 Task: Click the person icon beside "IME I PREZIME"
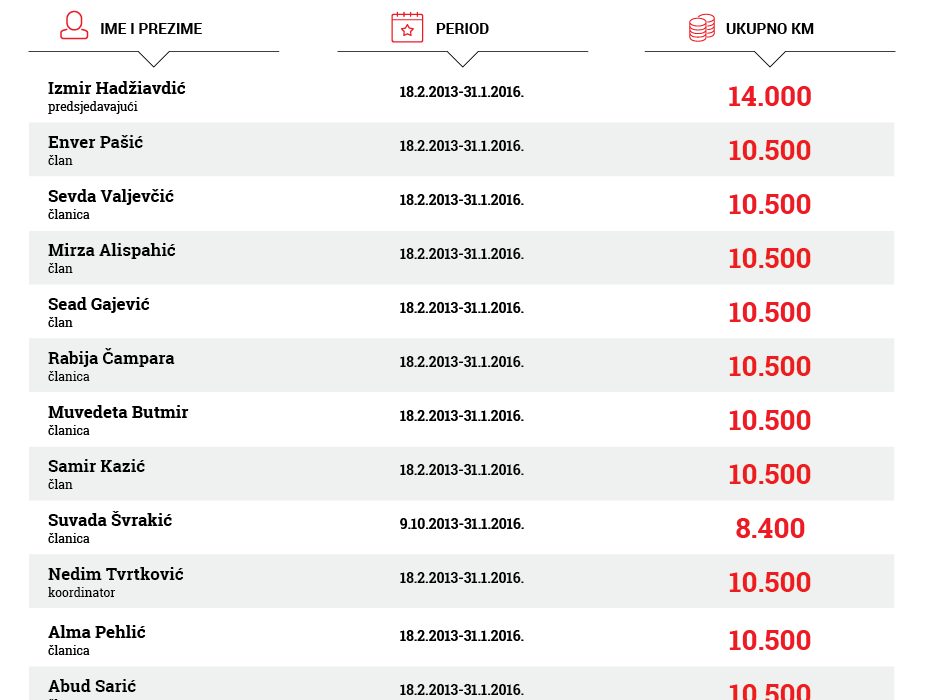(74, 27)
